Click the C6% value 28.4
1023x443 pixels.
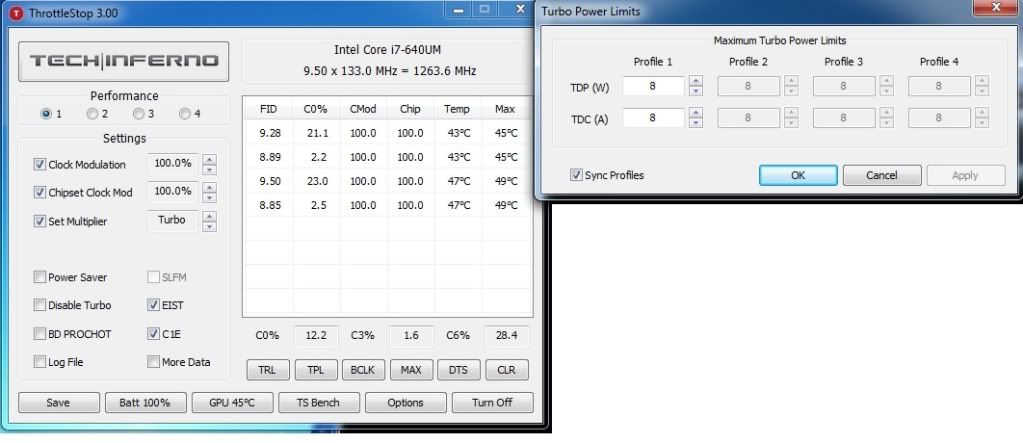pyautogui.click(x=507, y=335)
